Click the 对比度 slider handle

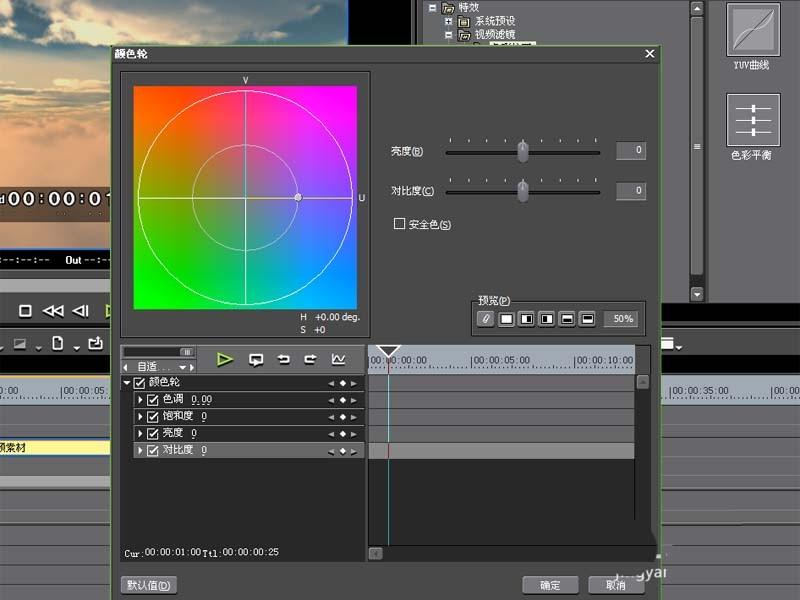point(522,191)
